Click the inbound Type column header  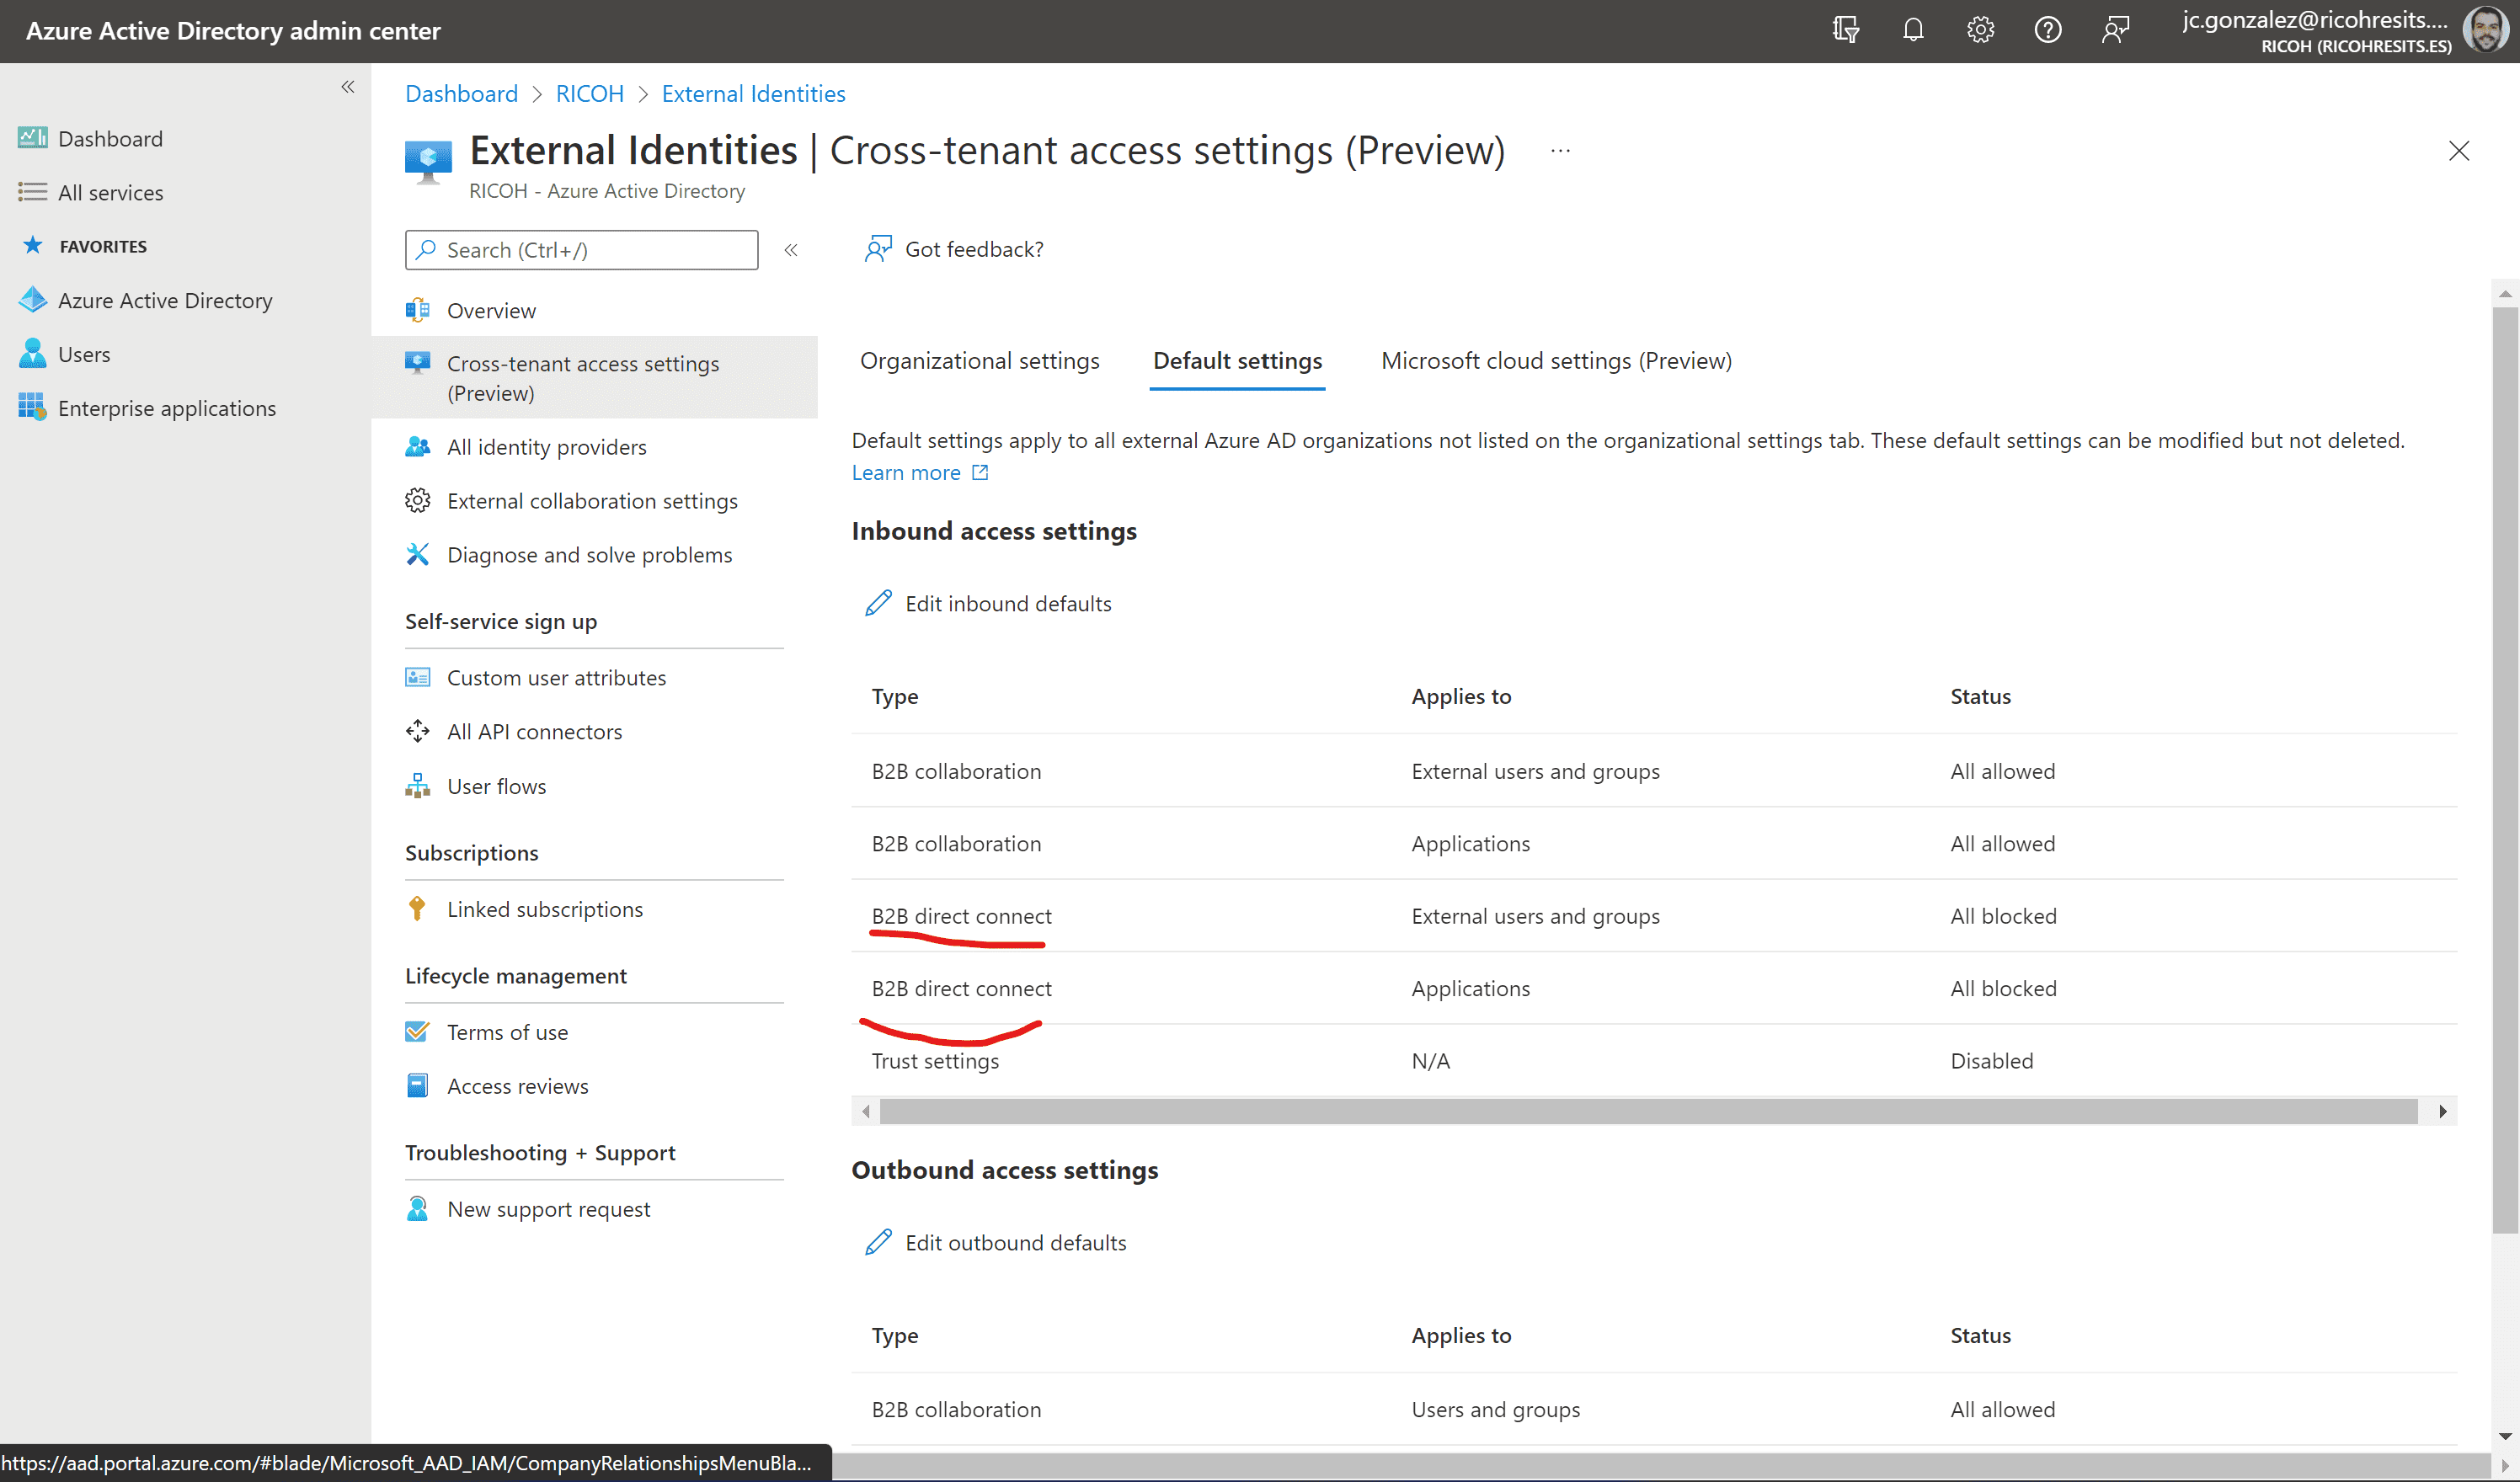point(894,697)
